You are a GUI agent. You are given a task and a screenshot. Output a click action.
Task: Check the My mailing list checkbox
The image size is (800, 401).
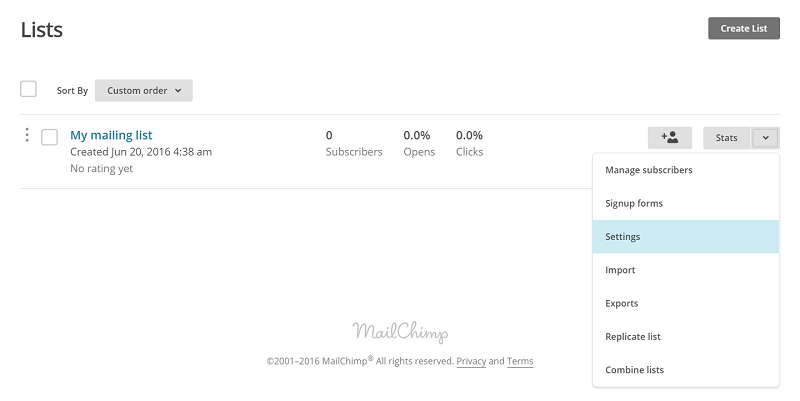click(49, 137)
